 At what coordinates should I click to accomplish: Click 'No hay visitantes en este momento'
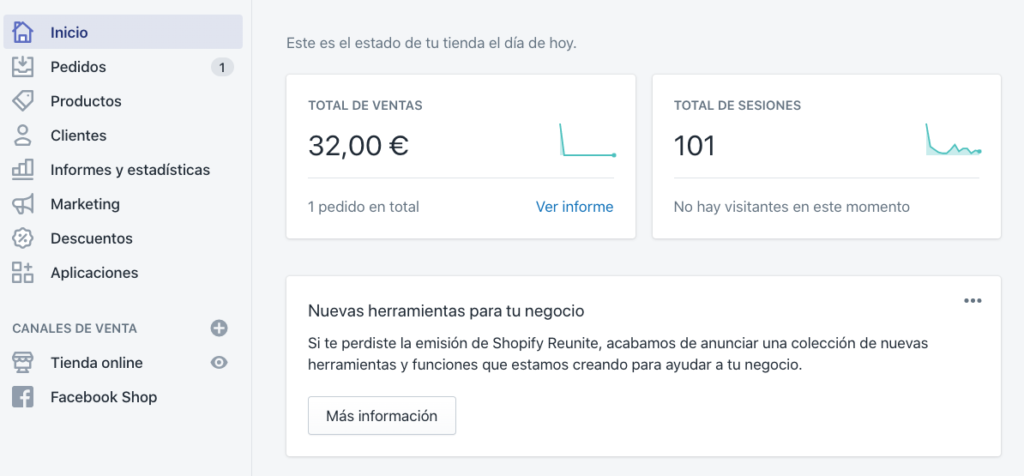pos(792,207)
